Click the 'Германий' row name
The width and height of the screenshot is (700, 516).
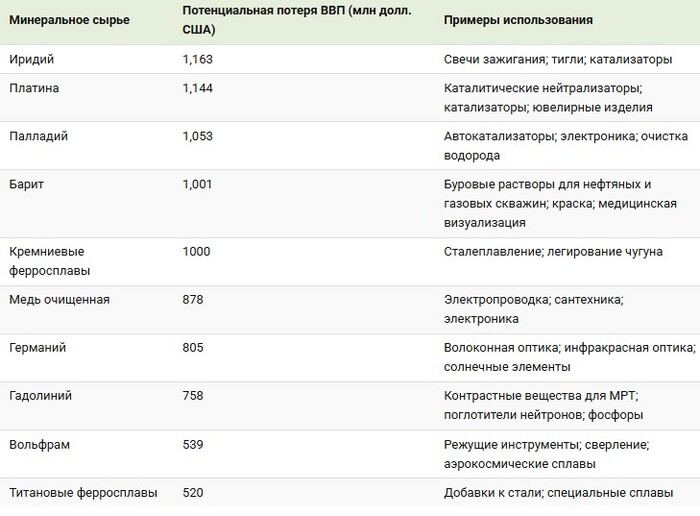click(36, 347)
